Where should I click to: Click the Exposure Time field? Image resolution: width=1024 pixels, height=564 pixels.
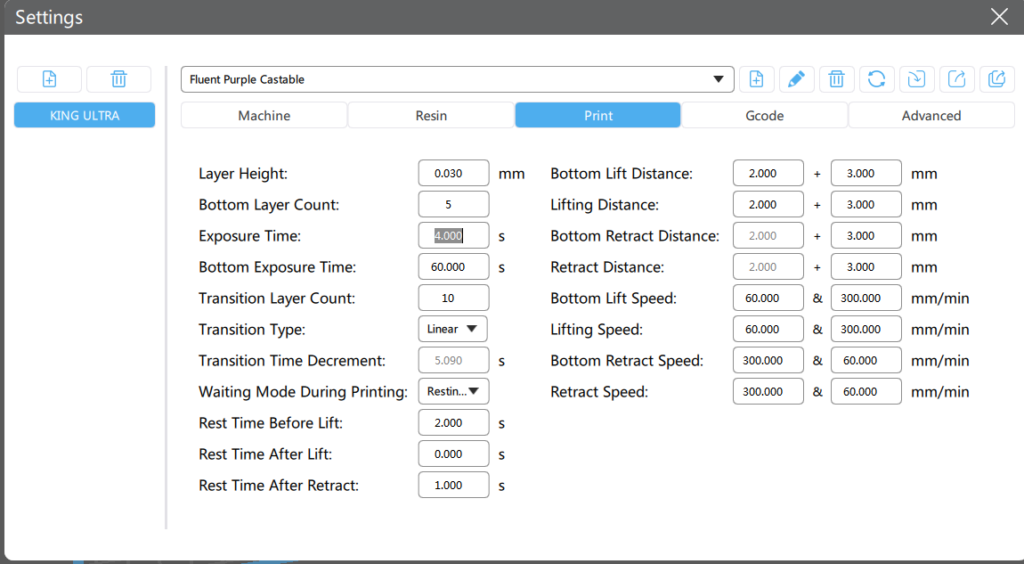point(453,236)
